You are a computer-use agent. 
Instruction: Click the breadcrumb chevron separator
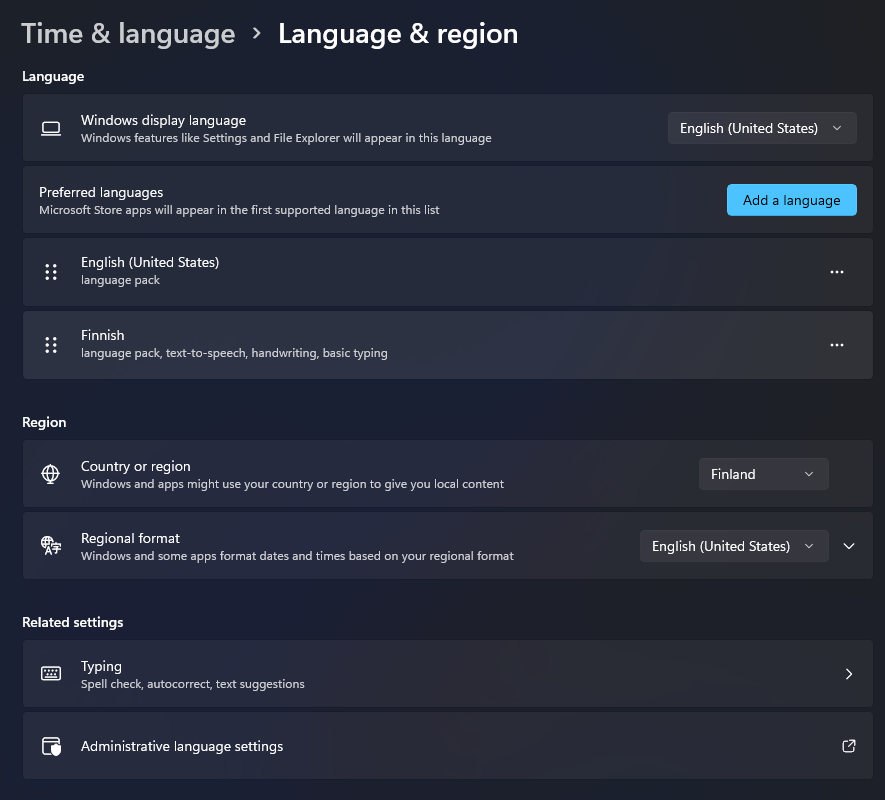click(x=257, y=34)
